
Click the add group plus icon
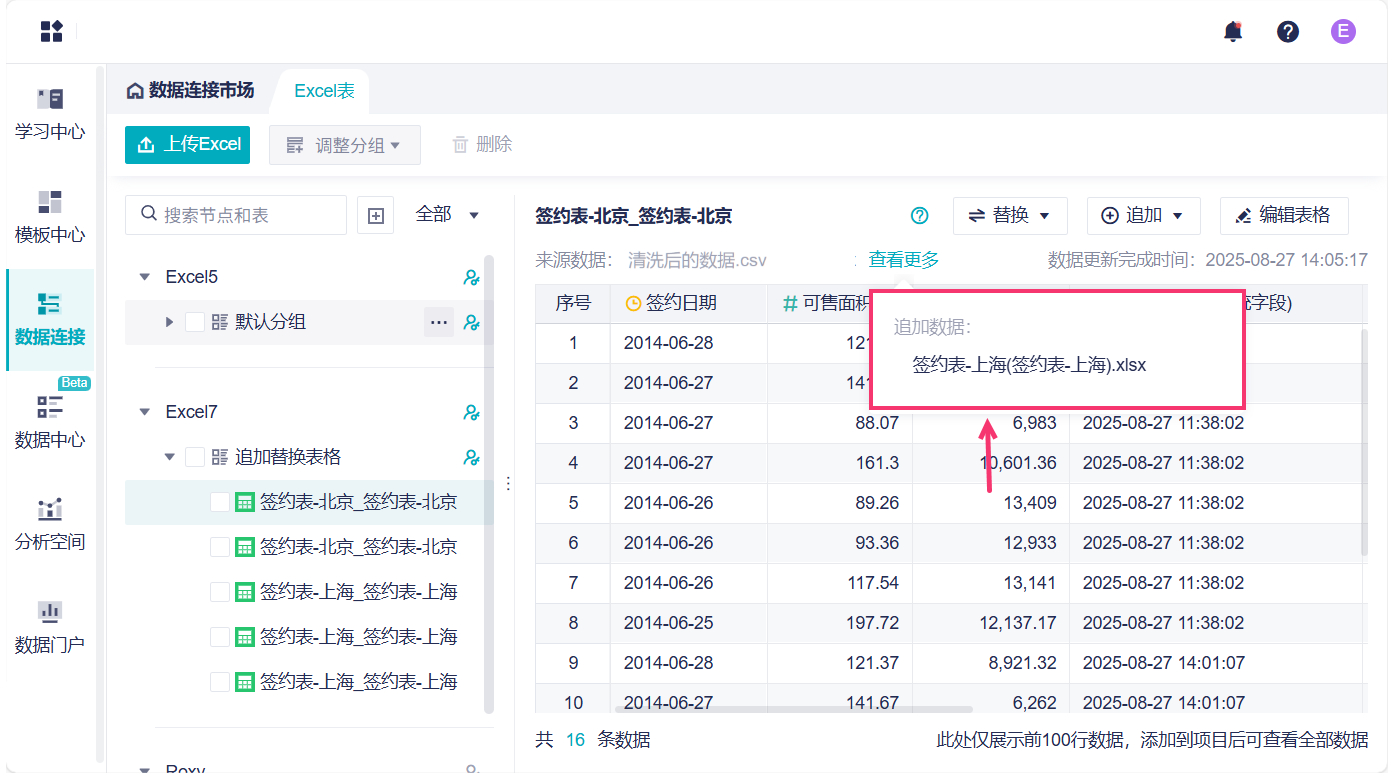coord(376,215)
